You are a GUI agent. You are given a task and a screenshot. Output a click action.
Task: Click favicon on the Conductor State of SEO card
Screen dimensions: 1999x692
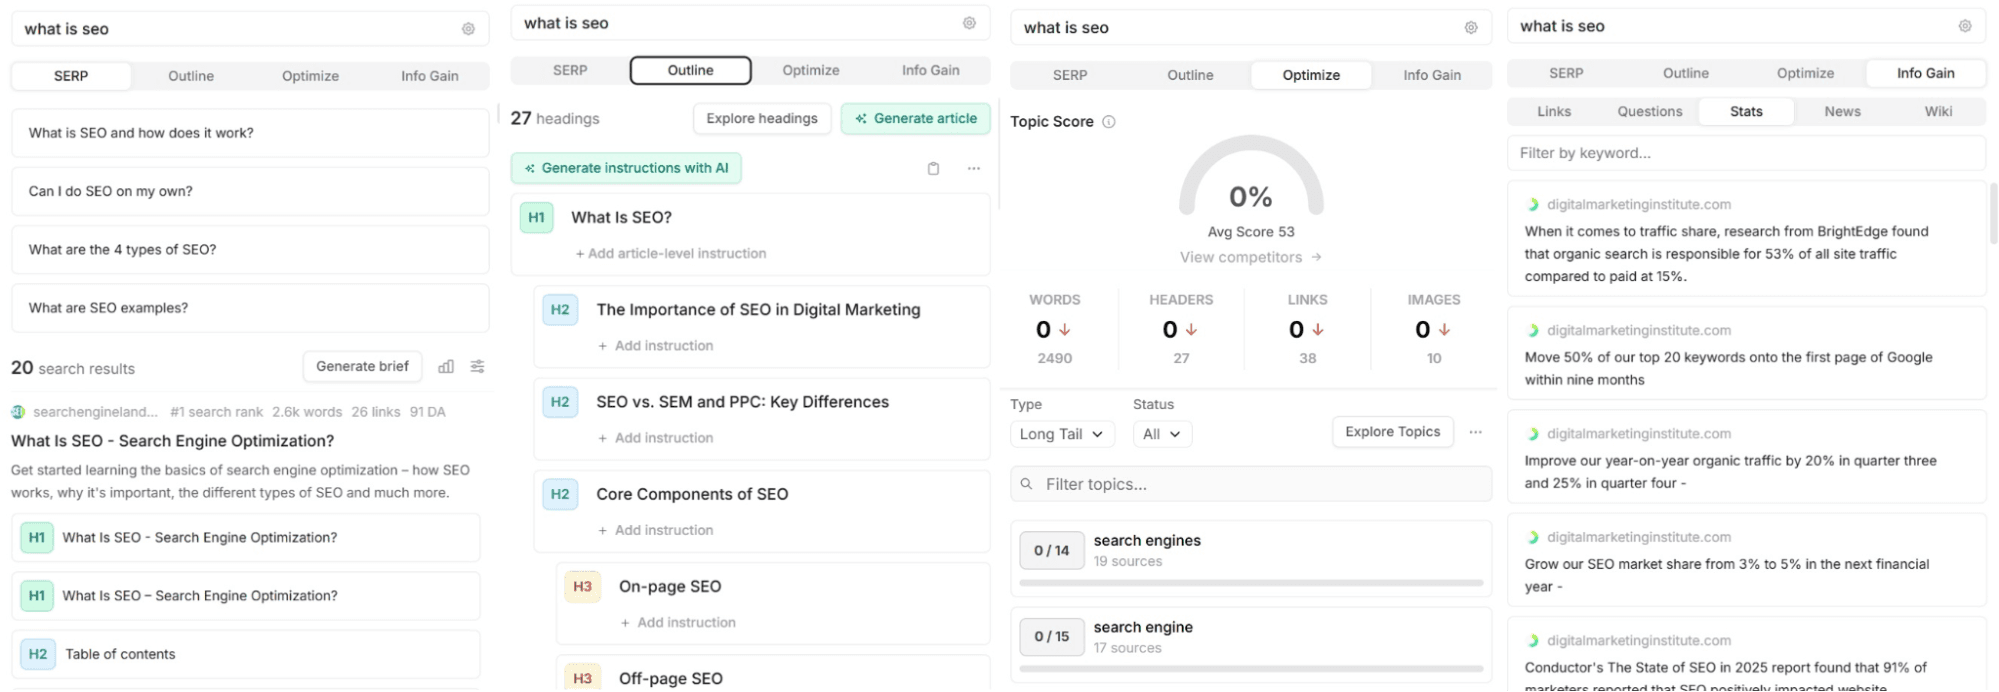click(1533, 641)
